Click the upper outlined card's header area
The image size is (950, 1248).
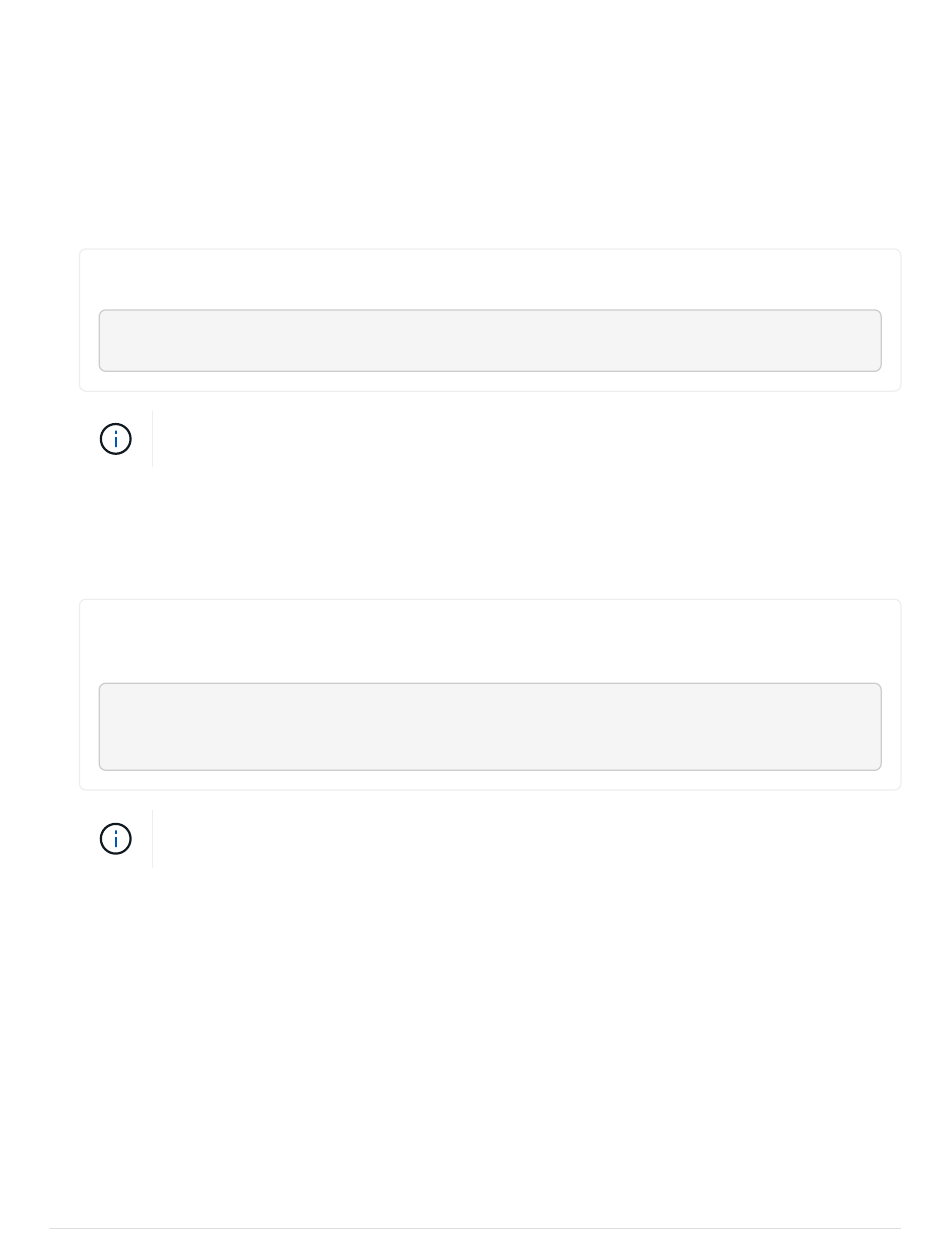[x=490, y=280]
